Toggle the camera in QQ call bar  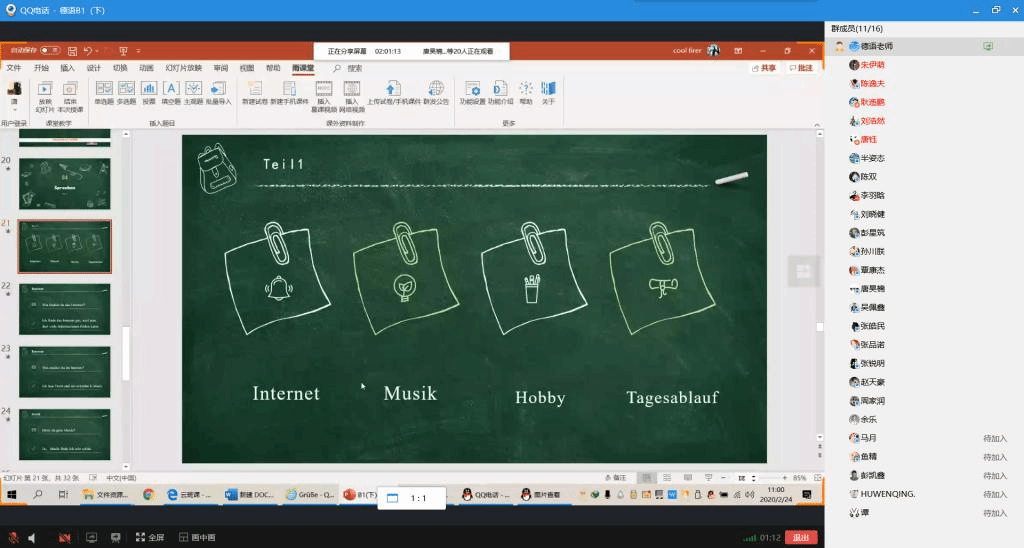(x=64, y=537)
